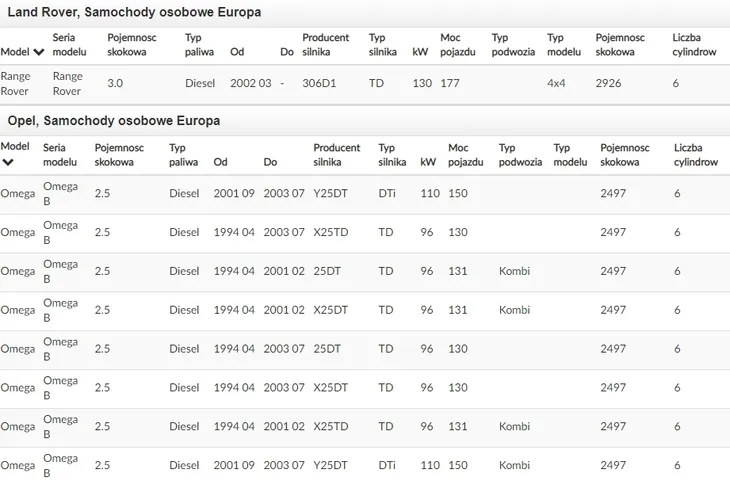Select Y25DT engine cell in the Kombi row
Viewport: 730px width, 480px height.
click(330, 466)
